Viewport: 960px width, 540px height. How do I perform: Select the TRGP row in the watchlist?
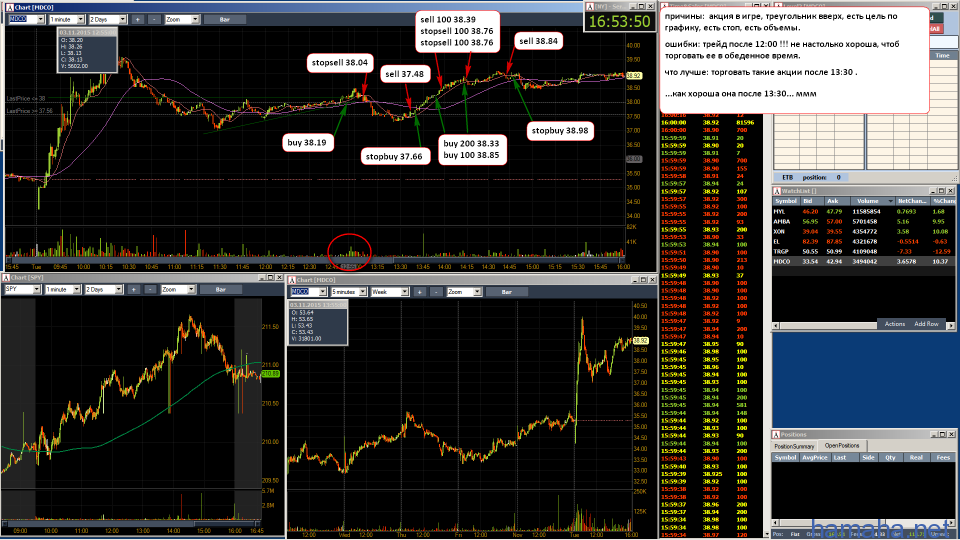863,251
